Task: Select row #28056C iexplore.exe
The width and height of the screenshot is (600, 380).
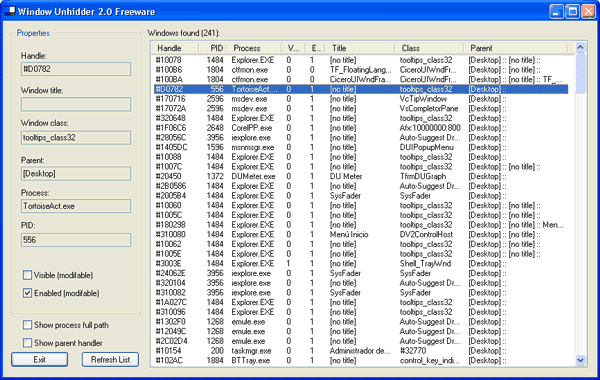Action: [x=361, y=137]
